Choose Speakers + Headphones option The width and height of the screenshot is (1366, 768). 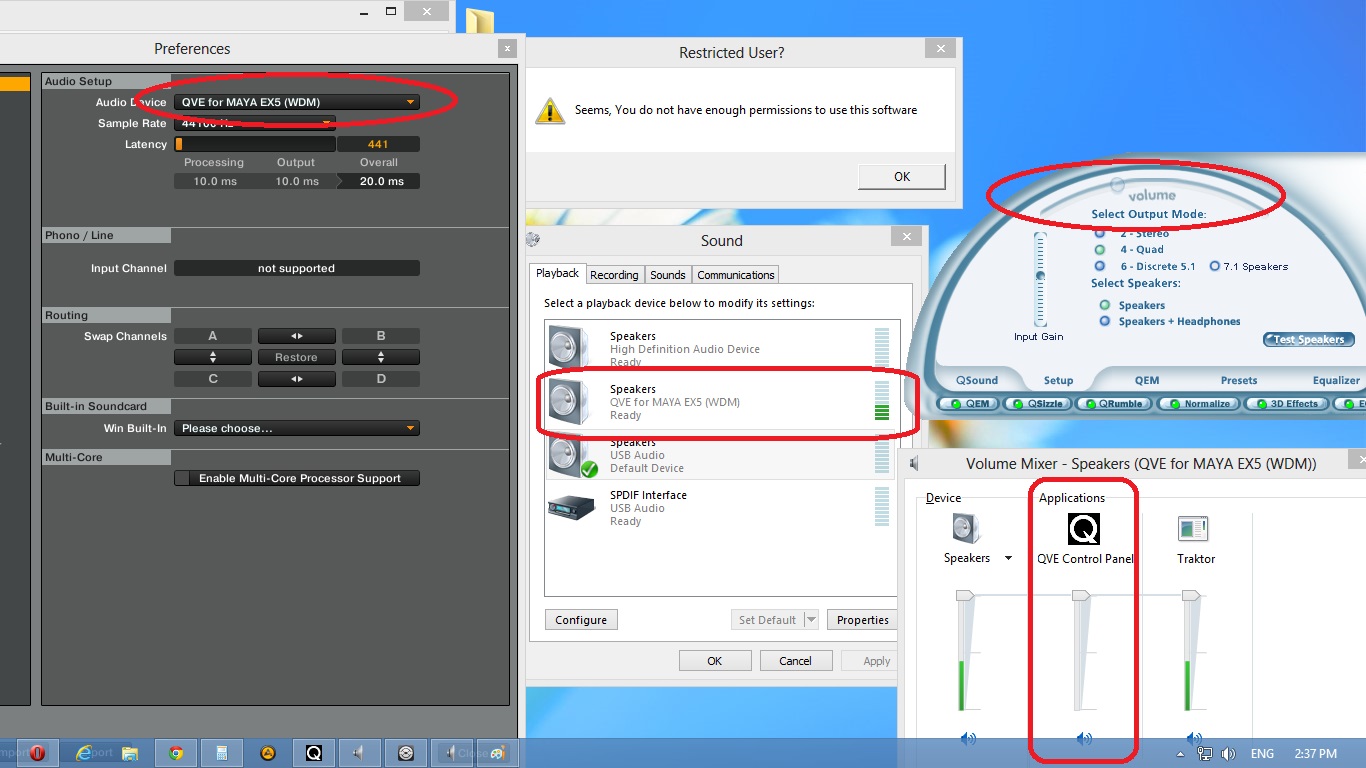(x=1105, y=321)
